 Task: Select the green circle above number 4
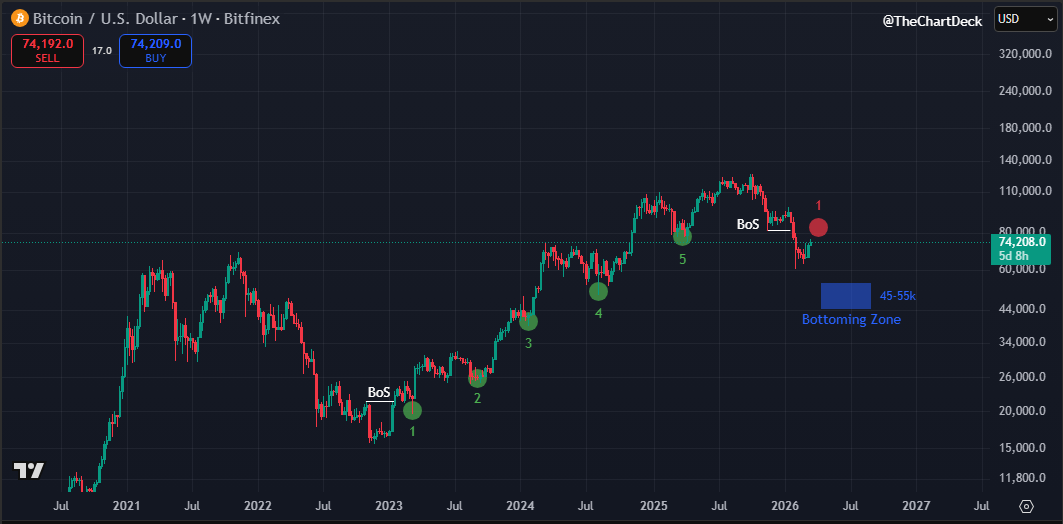coord(599,291)
